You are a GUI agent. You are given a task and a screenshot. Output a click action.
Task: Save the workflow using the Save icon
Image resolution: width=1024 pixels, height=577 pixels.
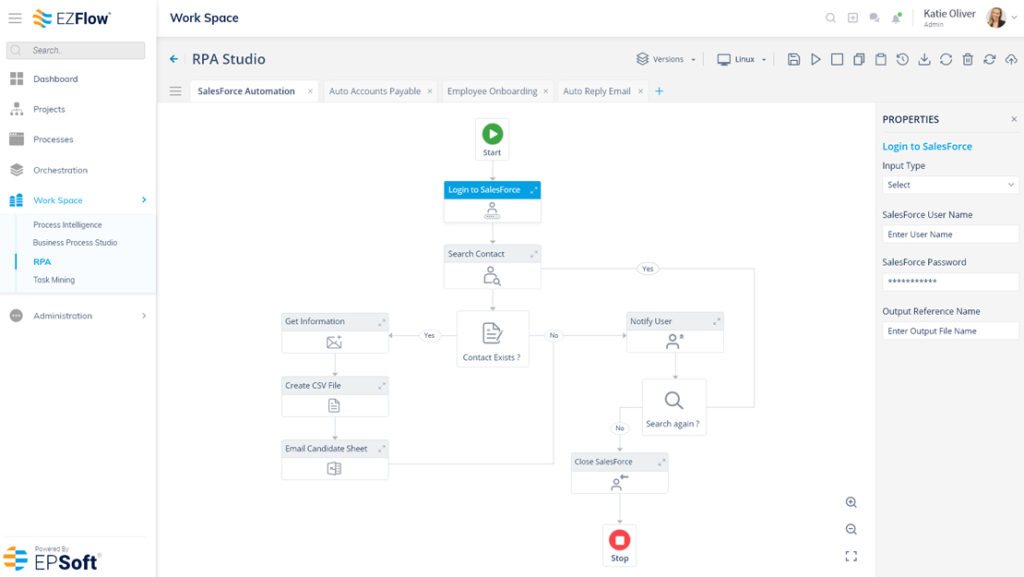coord(794,59)
